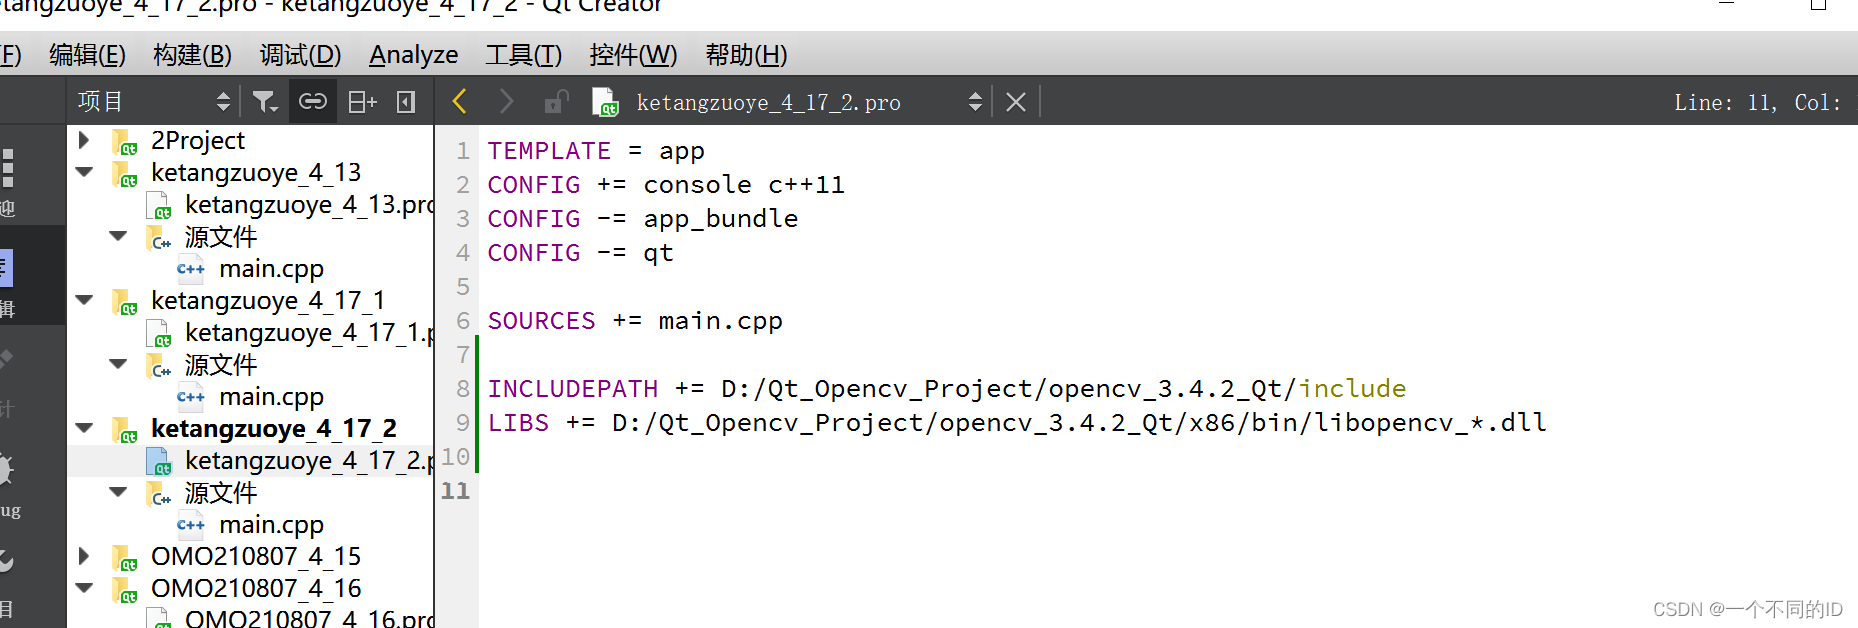Open ketangzuoye_4_17_1.pro file
The image size is (1858, 628).
(309, 332)
